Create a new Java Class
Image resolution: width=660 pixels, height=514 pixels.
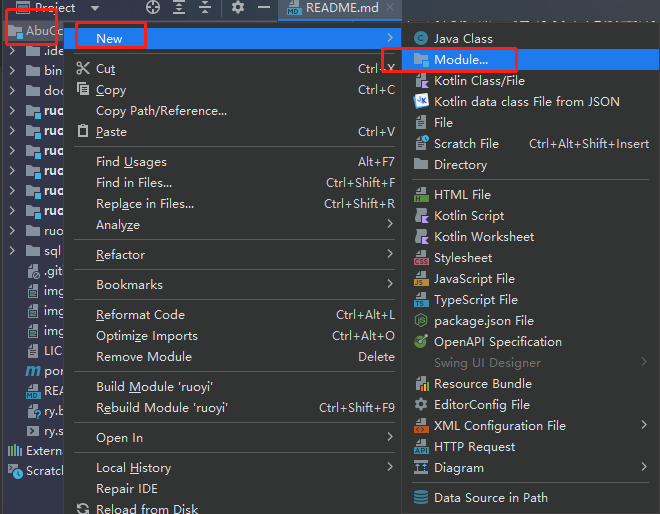coord(531,38)
